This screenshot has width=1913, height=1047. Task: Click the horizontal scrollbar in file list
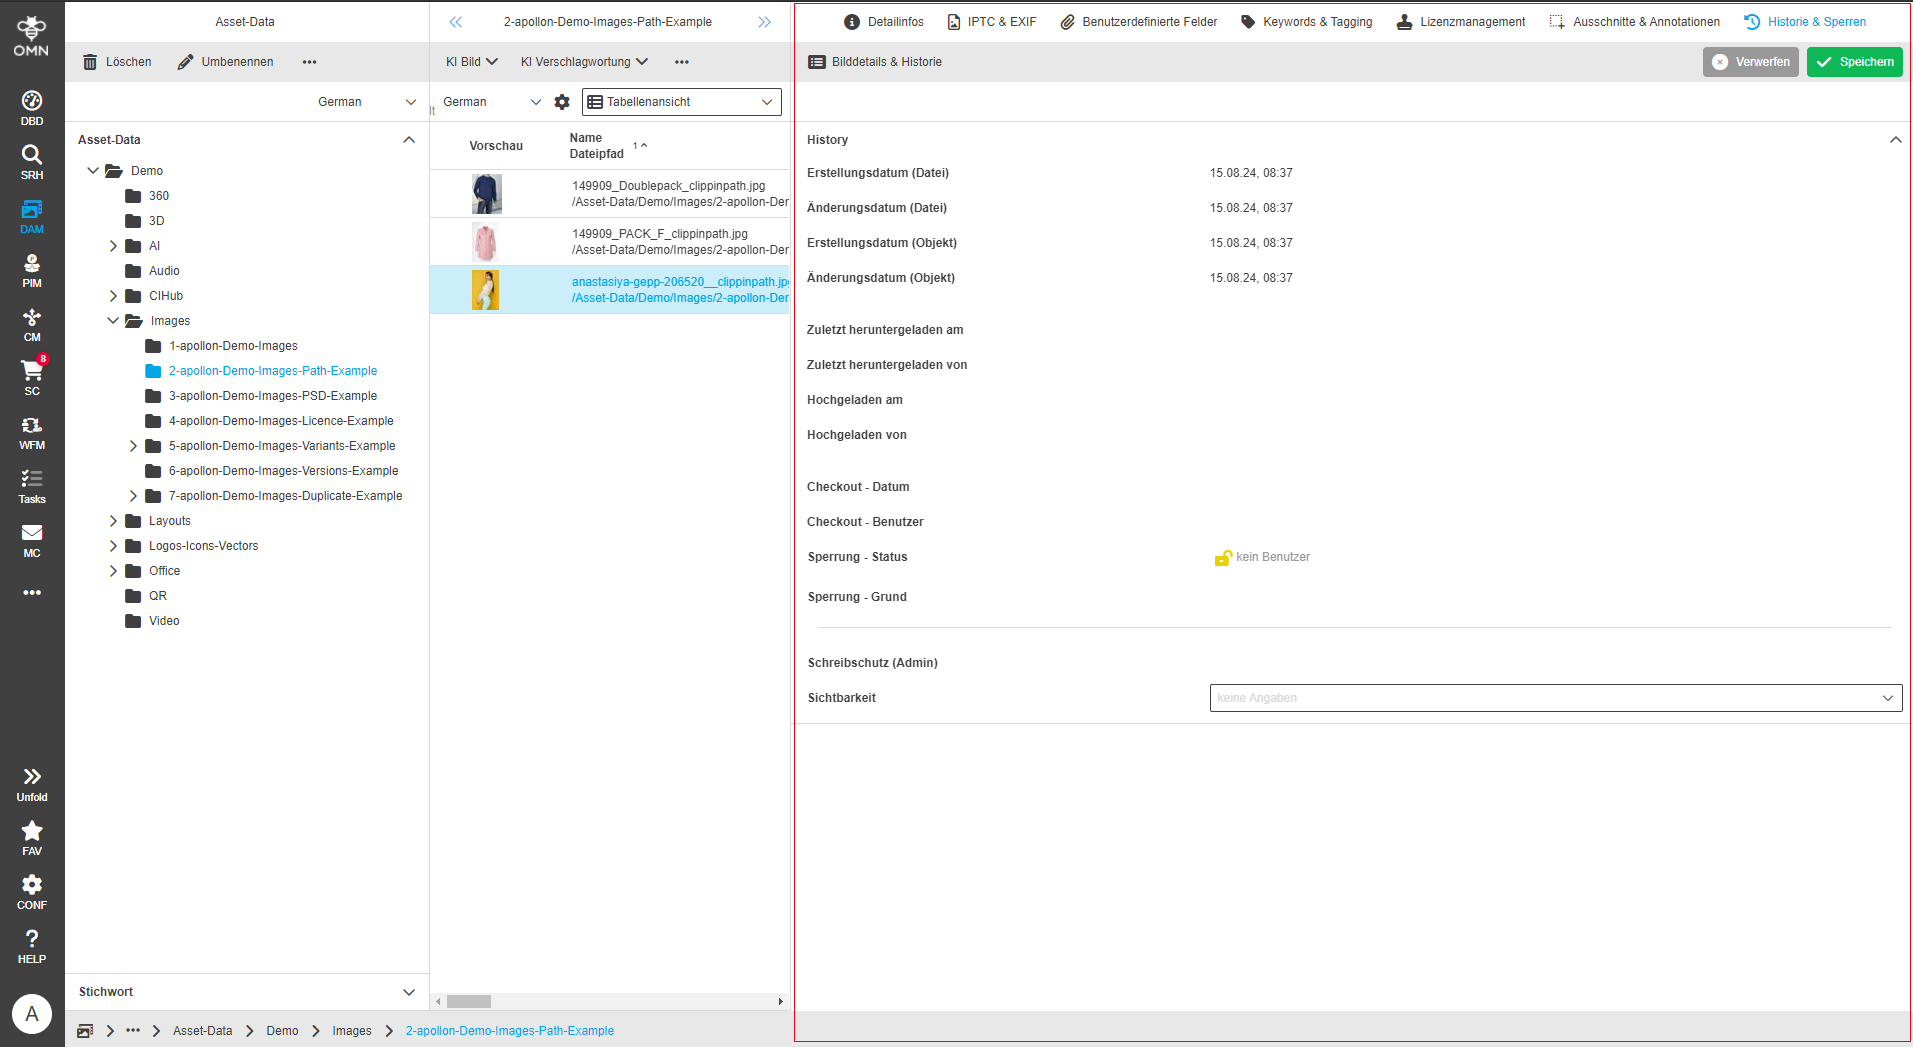tap(468, 1001)
